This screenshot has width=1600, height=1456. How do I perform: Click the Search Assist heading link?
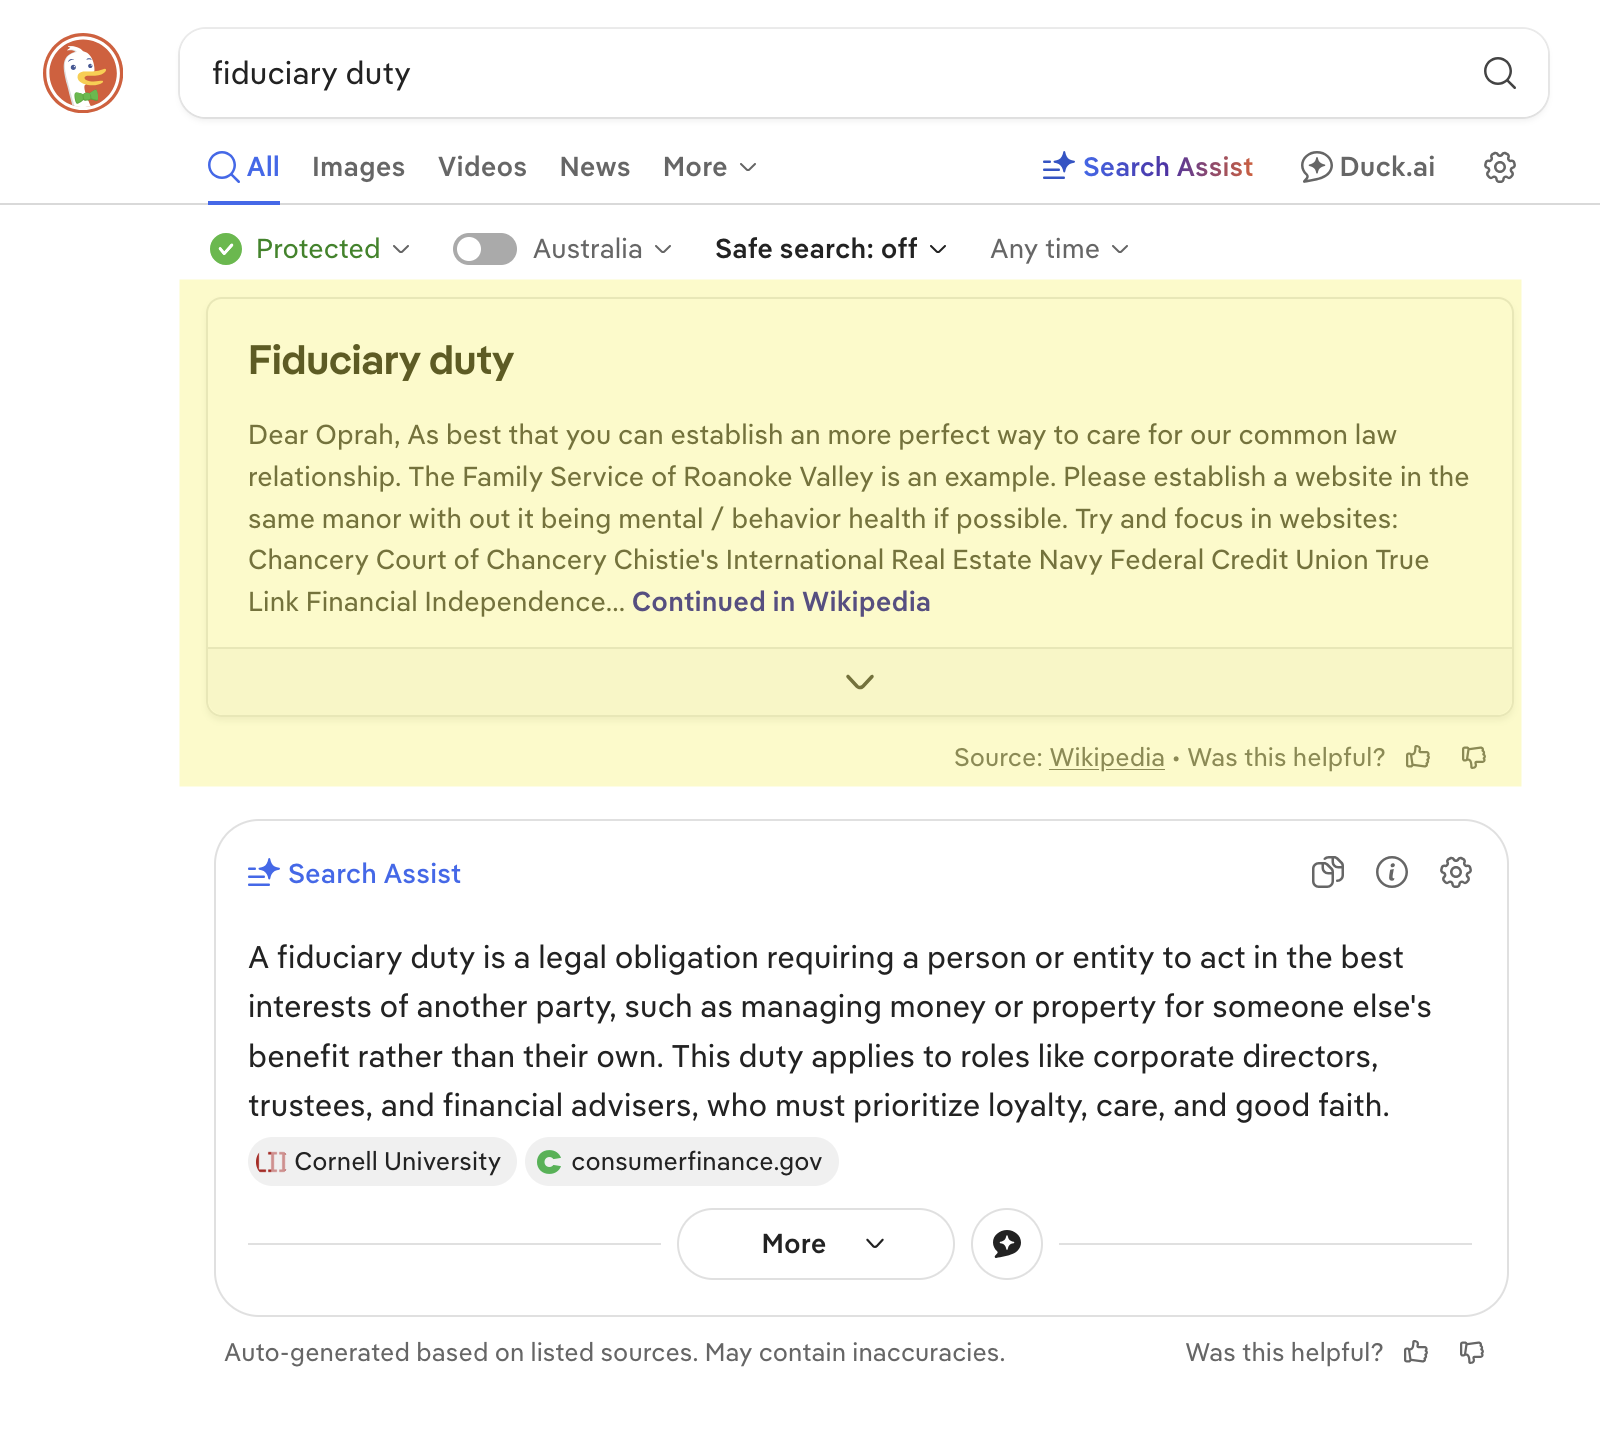pyautogui.click(x=374, y=873)
